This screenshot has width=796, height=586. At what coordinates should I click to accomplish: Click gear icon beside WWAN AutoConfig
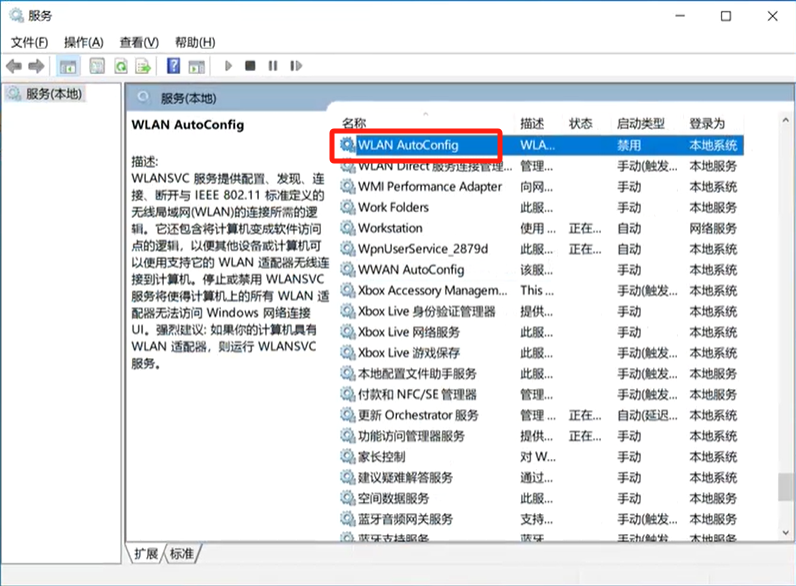347,270
